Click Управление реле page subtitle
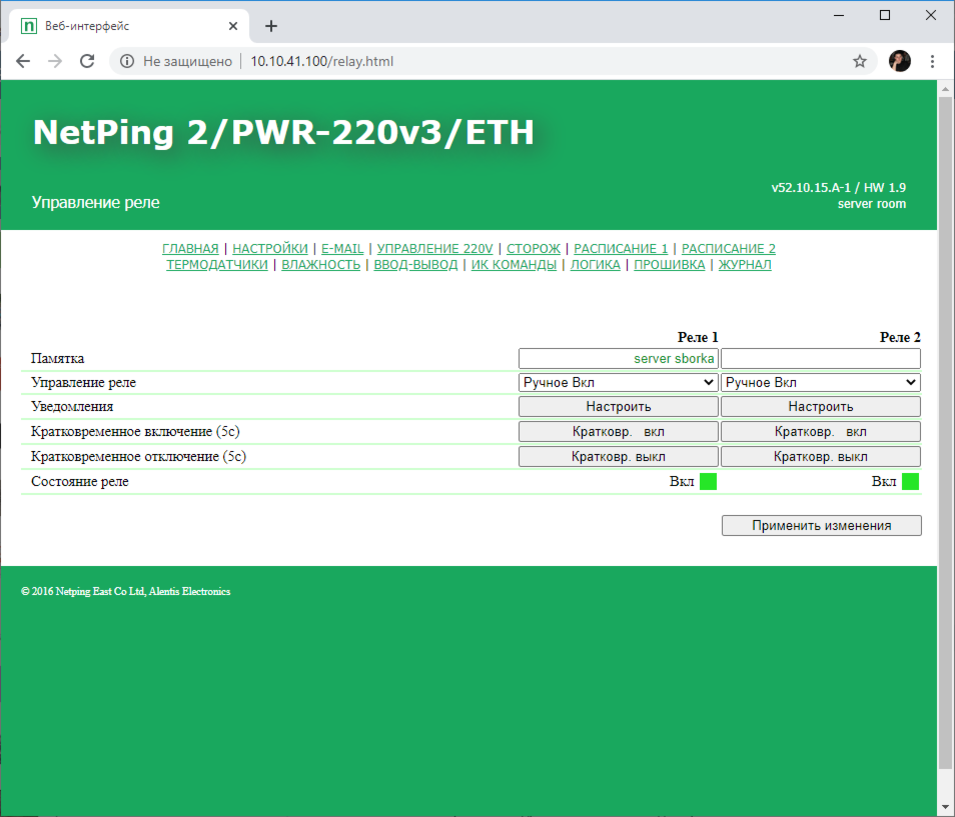This screenshot has height=817, width=955. (x=96, y=202)
